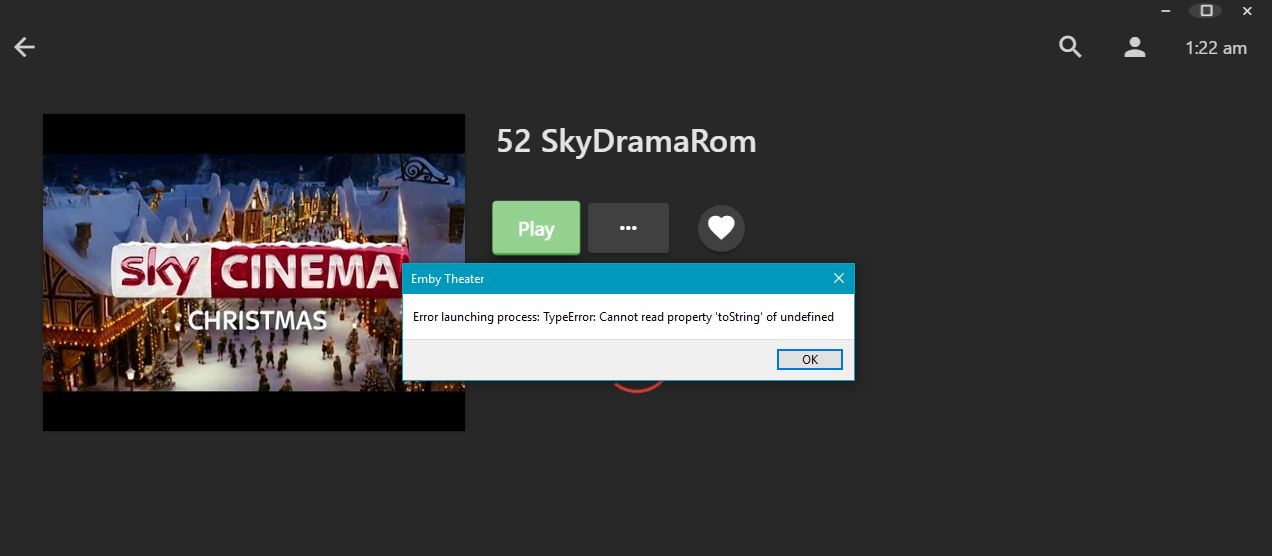The height and width of the screenshot is (556, 1272).
Task: Maximize the application window
Action: tap(1206, 11)
